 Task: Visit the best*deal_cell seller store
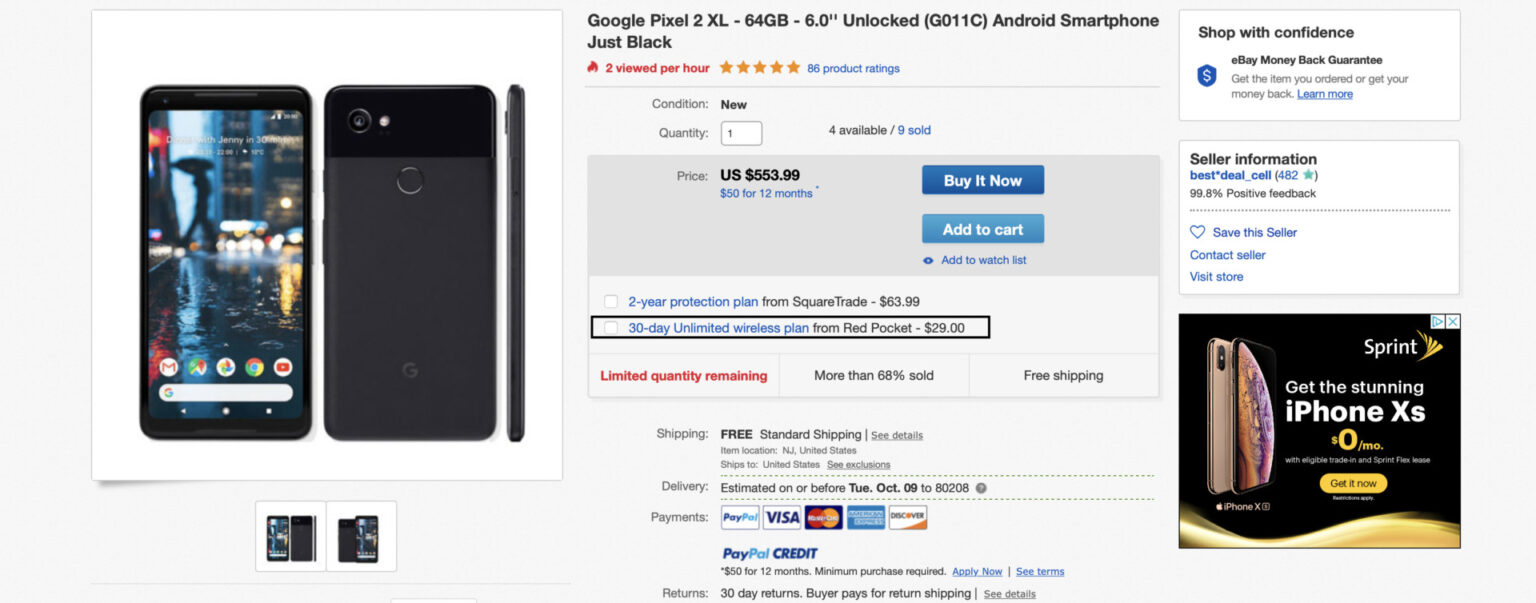(1216, 276)
